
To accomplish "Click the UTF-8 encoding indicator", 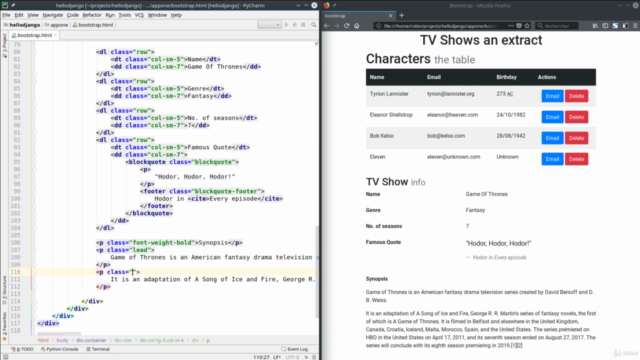I will point(292,357).
